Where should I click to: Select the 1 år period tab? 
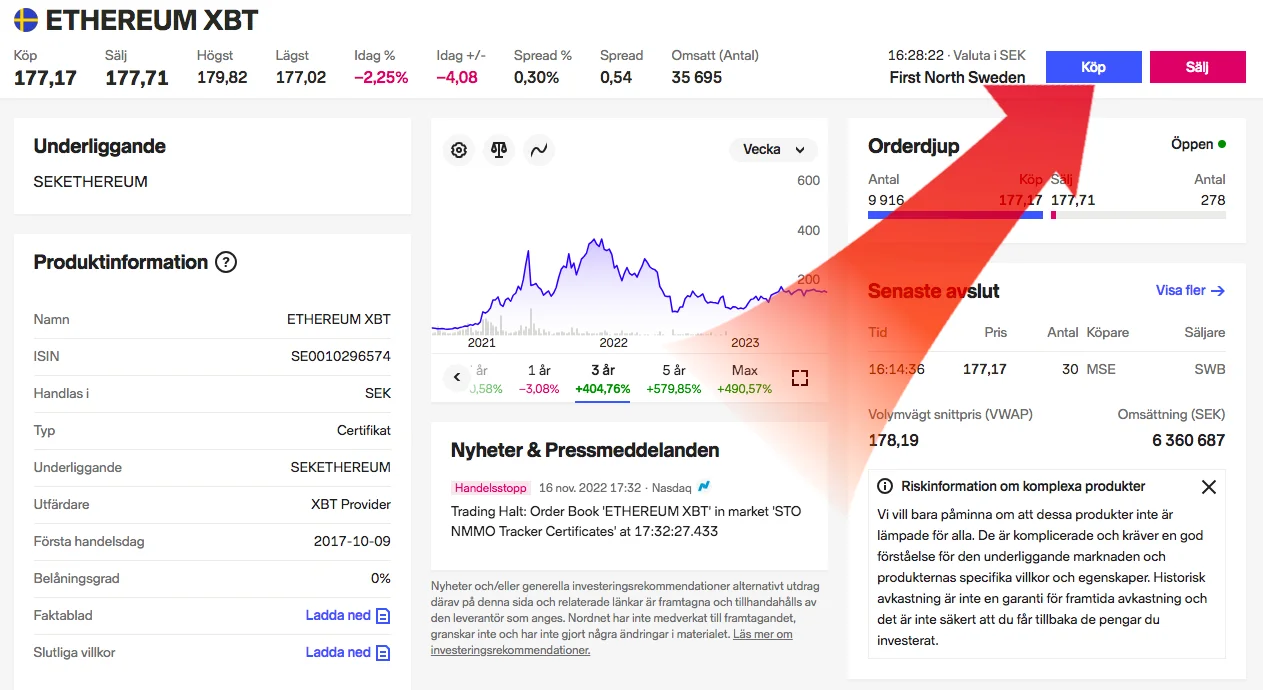538,378
